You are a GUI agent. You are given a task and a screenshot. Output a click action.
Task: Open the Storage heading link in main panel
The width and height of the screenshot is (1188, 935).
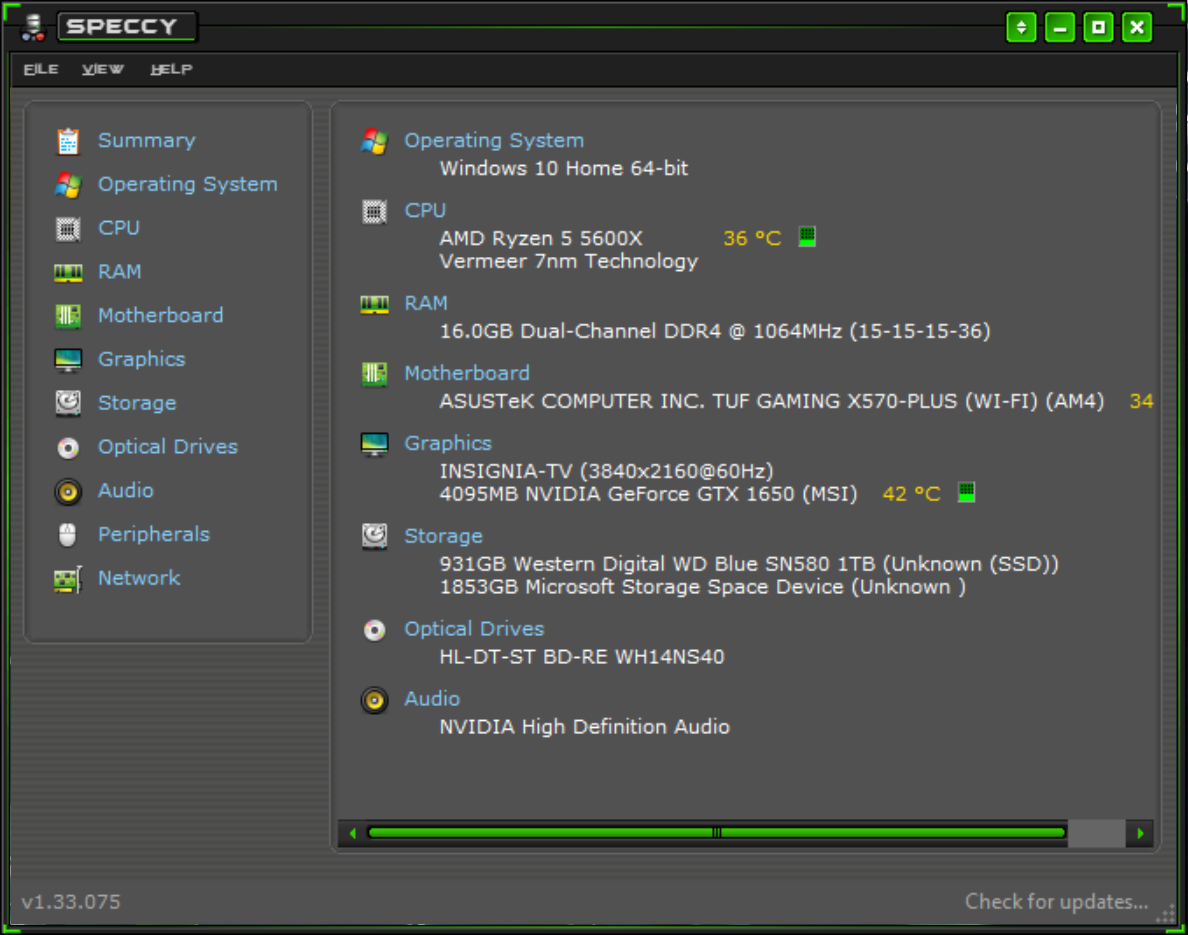[x=443, y=536]
